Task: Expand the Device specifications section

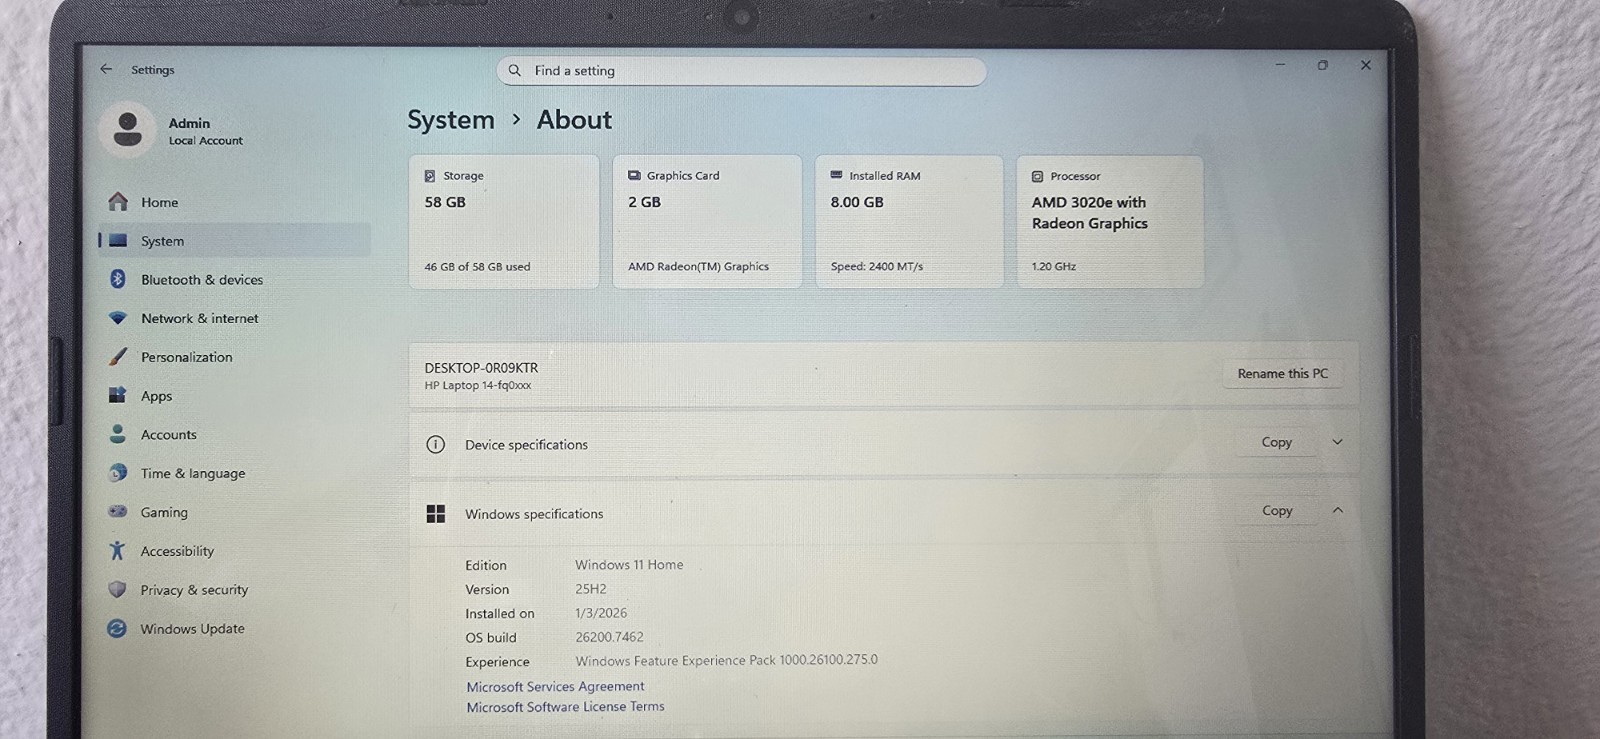Action: pyautogui.click(x=1337, y=442)
